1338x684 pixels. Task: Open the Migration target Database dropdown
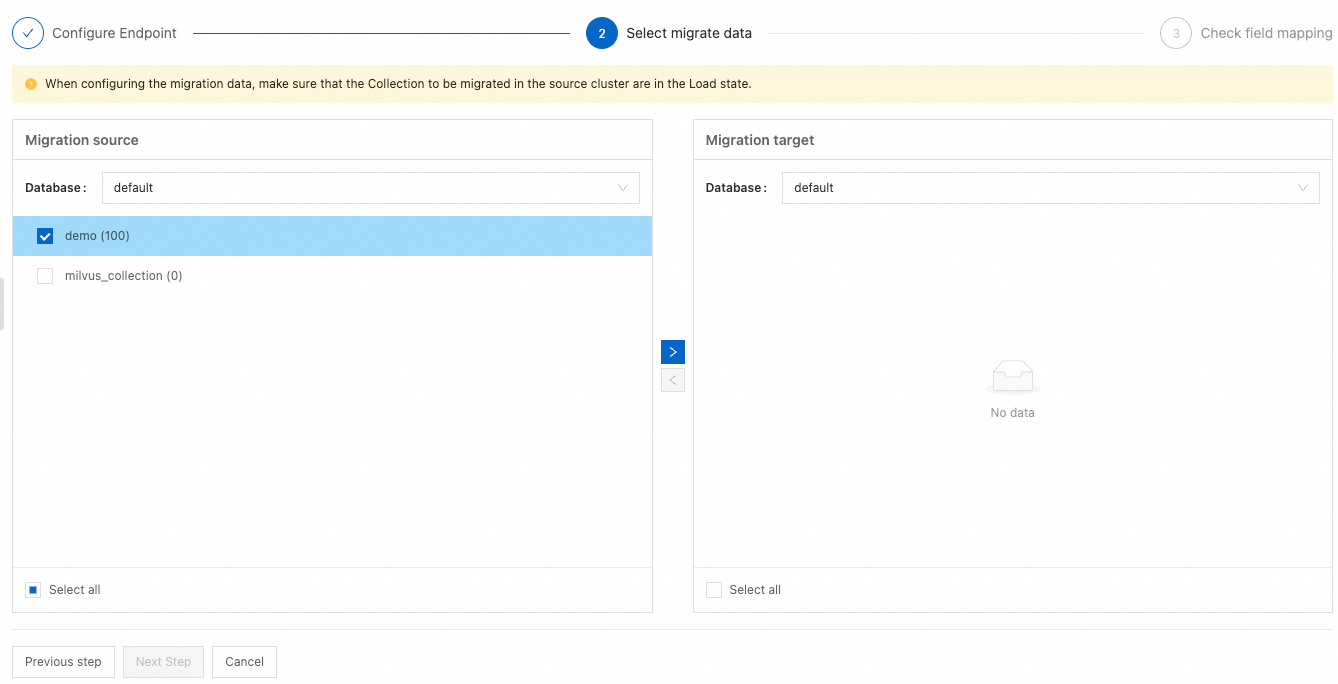tap(1050, 188)
